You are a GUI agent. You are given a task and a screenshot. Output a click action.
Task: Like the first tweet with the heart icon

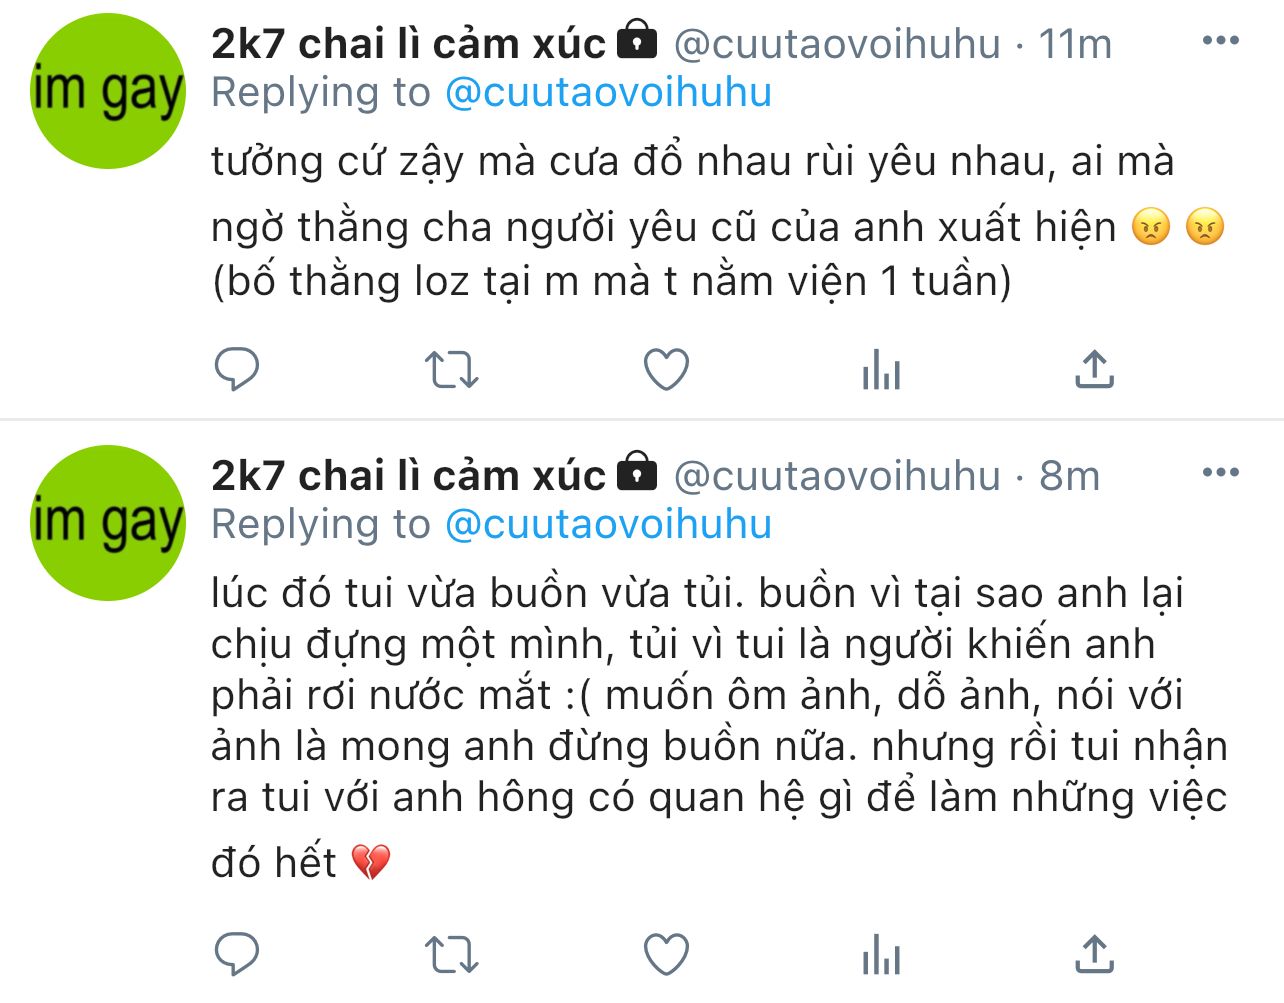(x=666, y=370)
